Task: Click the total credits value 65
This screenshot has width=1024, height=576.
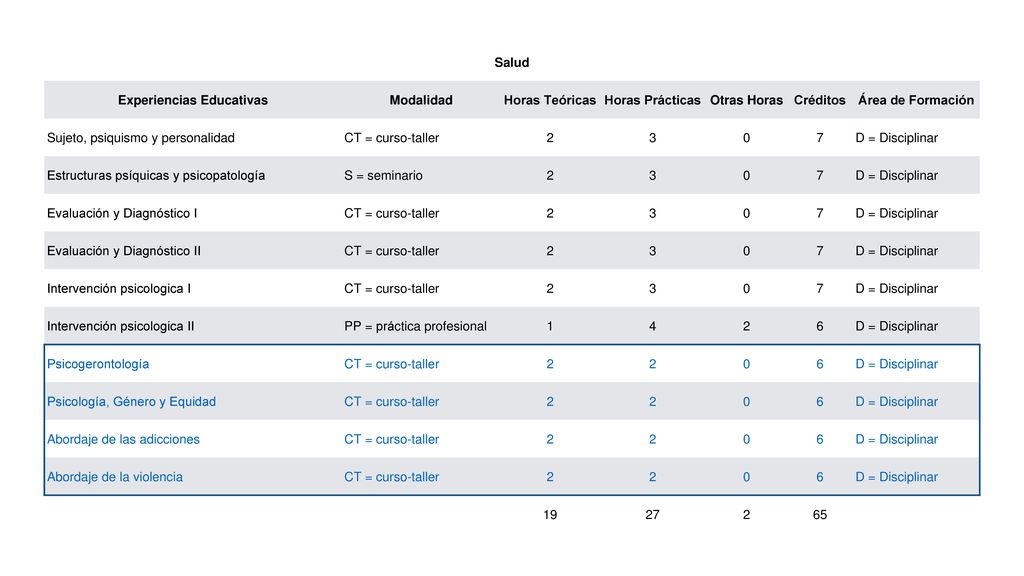Action: 820,515
